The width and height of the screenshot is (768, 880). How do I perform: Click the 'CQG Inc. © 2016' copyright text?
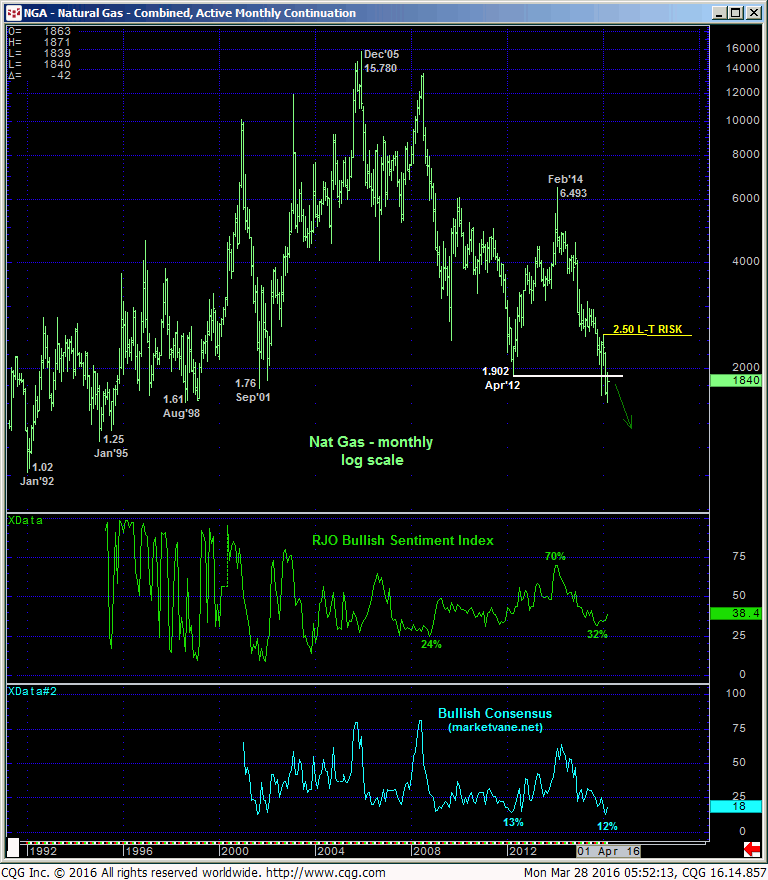[x=51, y=873]
